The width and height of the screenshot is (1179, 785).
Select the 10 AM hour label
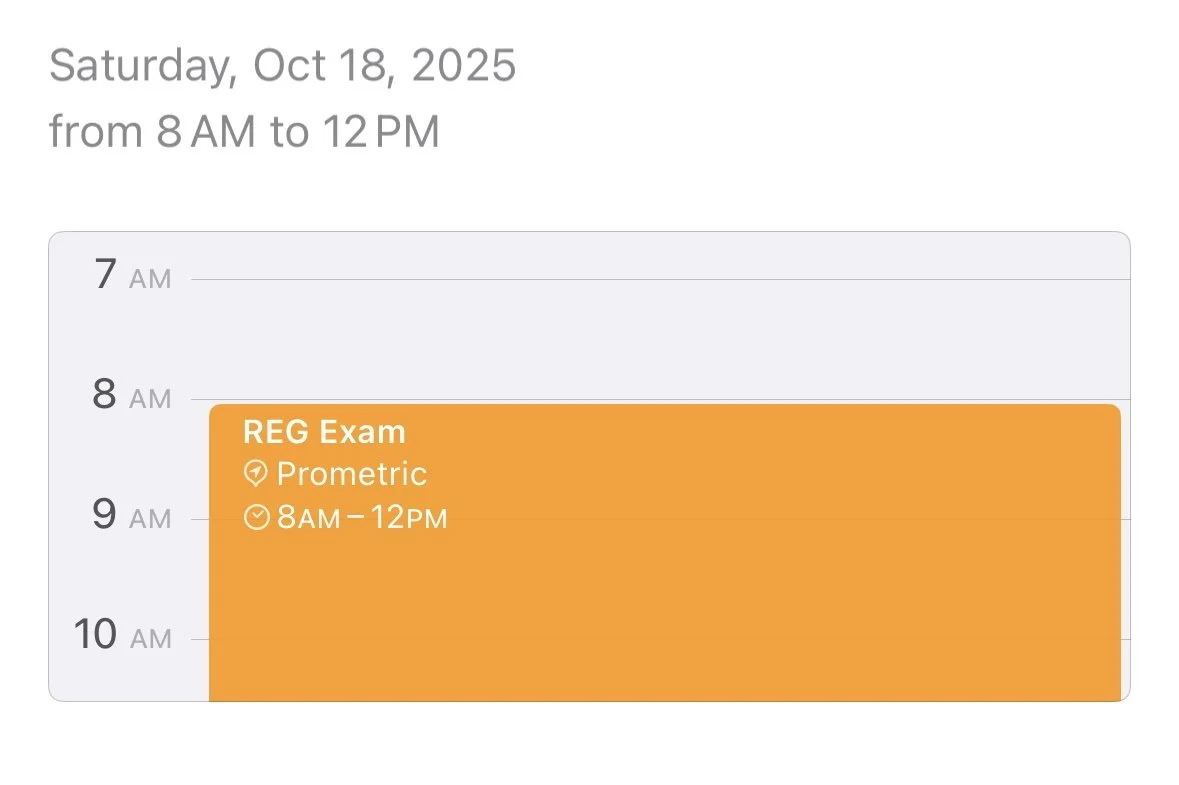pos(123,635)
